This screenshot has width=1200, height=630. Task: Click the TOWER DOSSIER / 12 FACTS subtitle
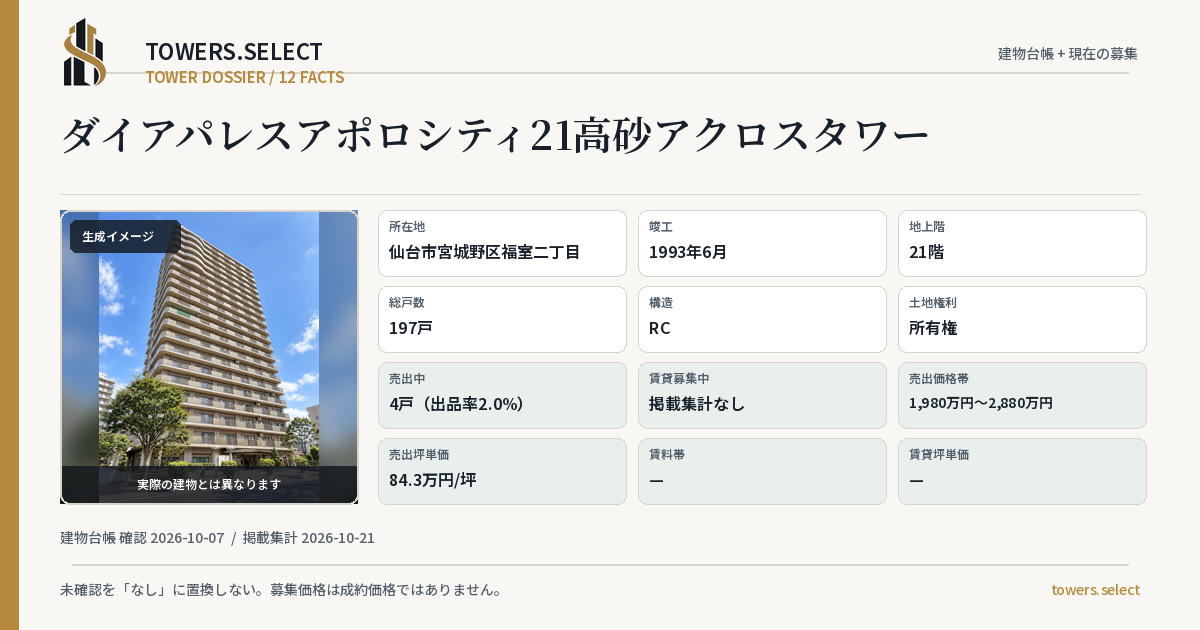[245, 77]
